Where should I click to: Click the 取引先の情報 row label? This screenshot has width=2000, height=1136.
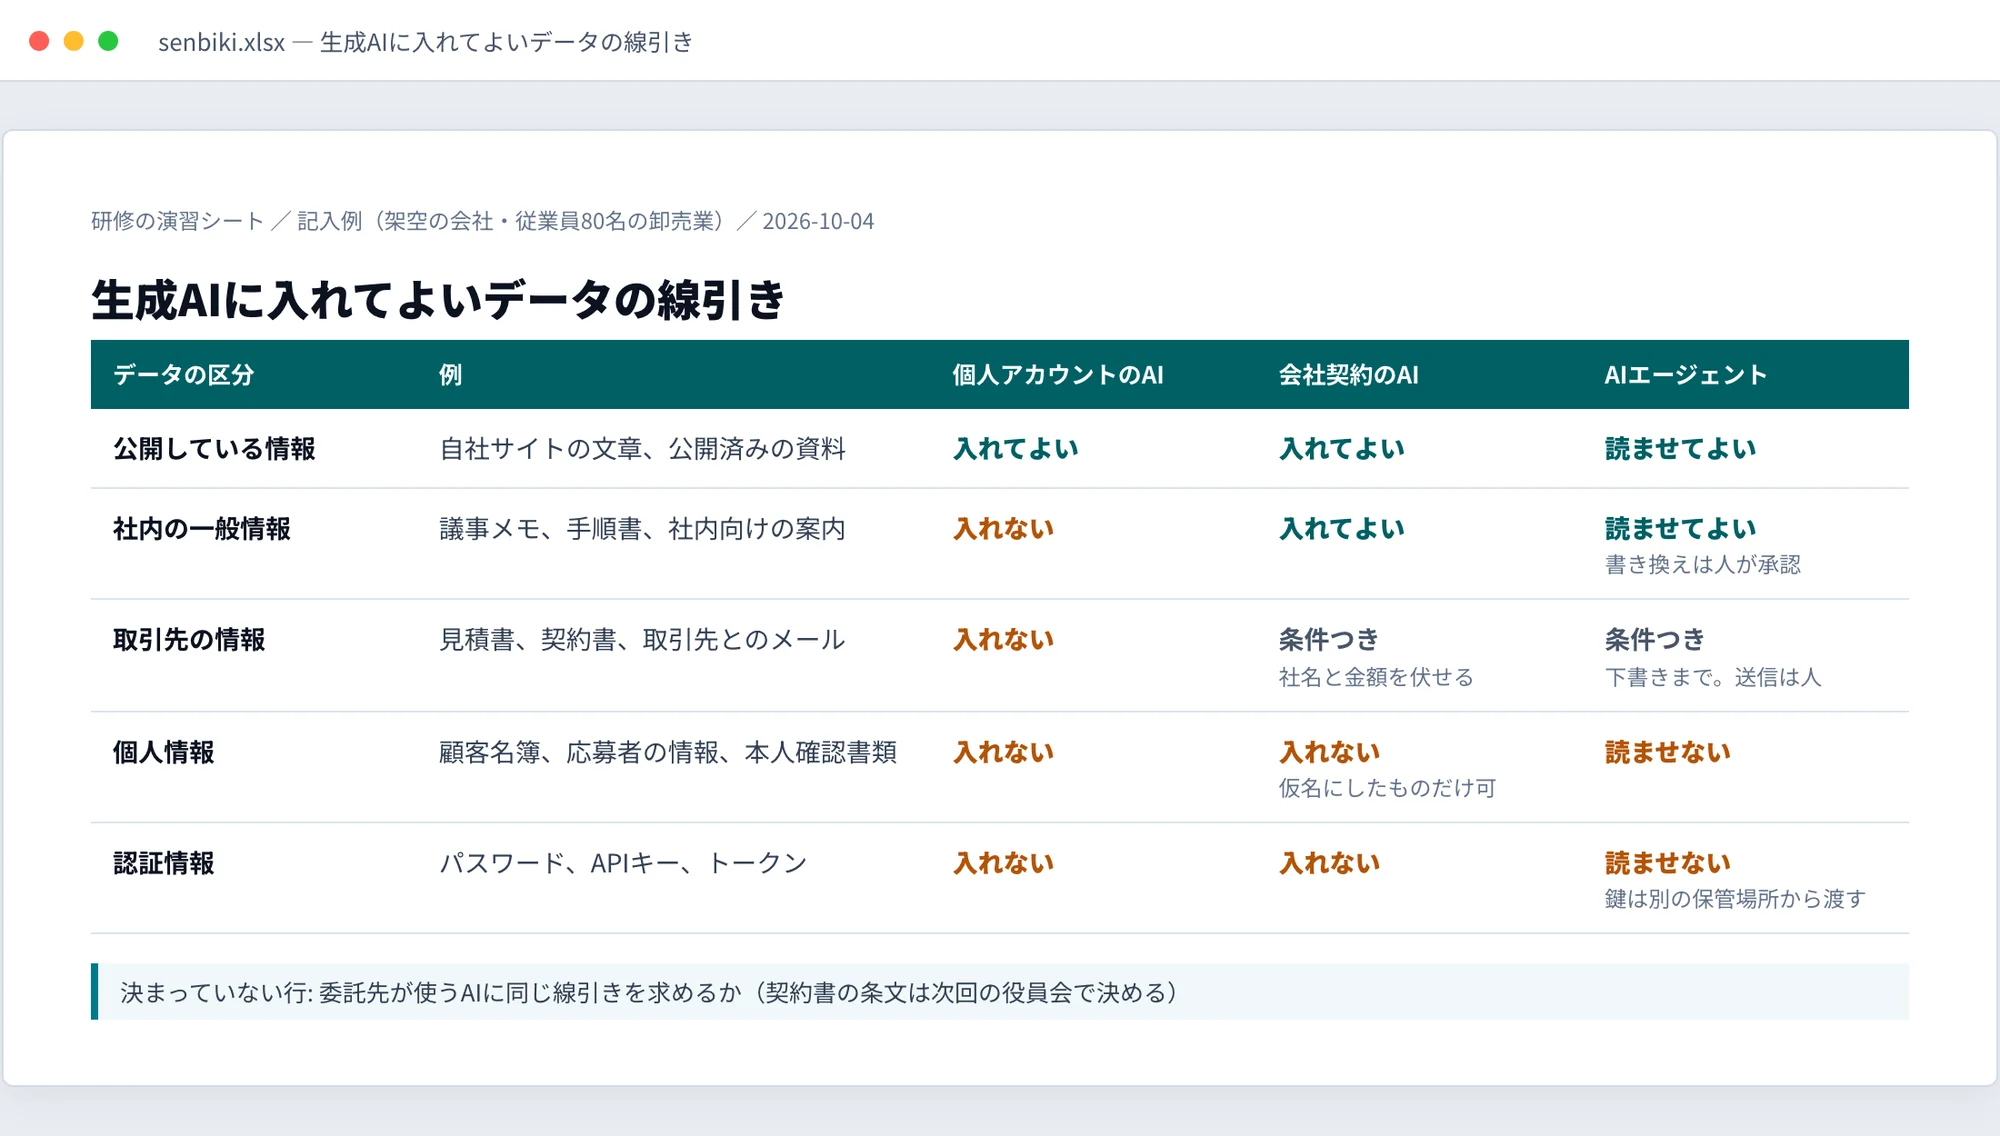189,640
